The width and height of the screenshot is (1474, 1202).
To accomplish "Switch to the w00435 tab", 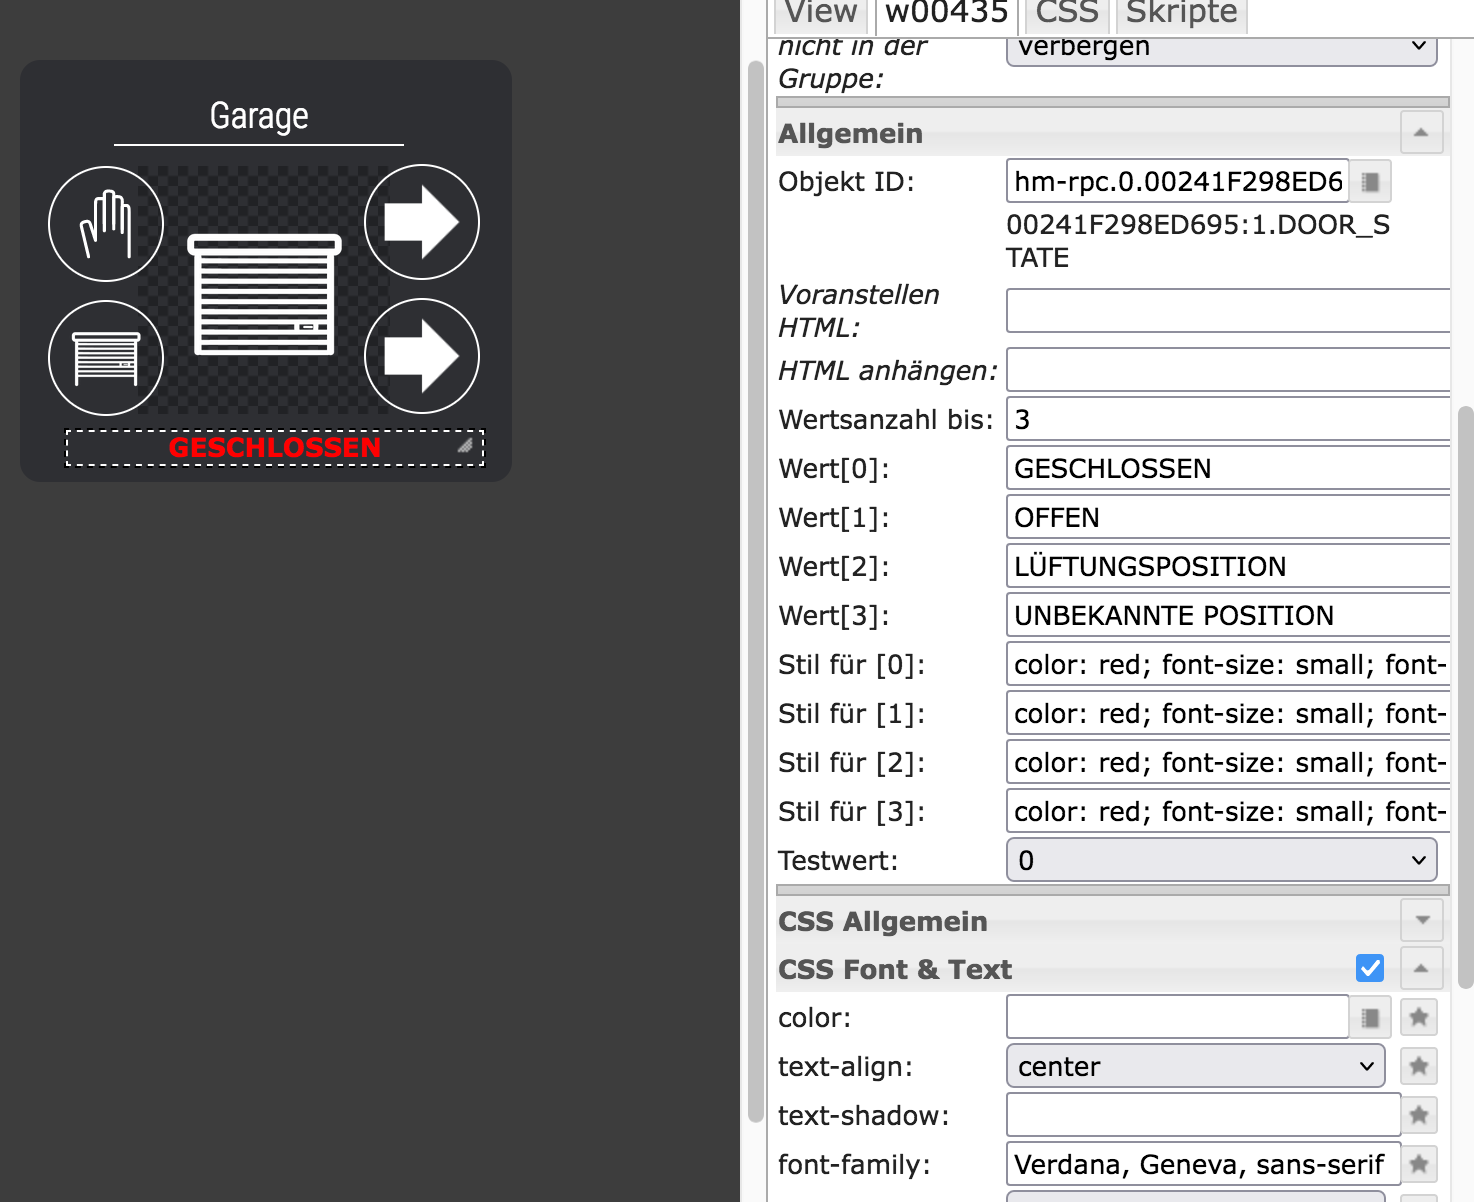I will point(947,14).
